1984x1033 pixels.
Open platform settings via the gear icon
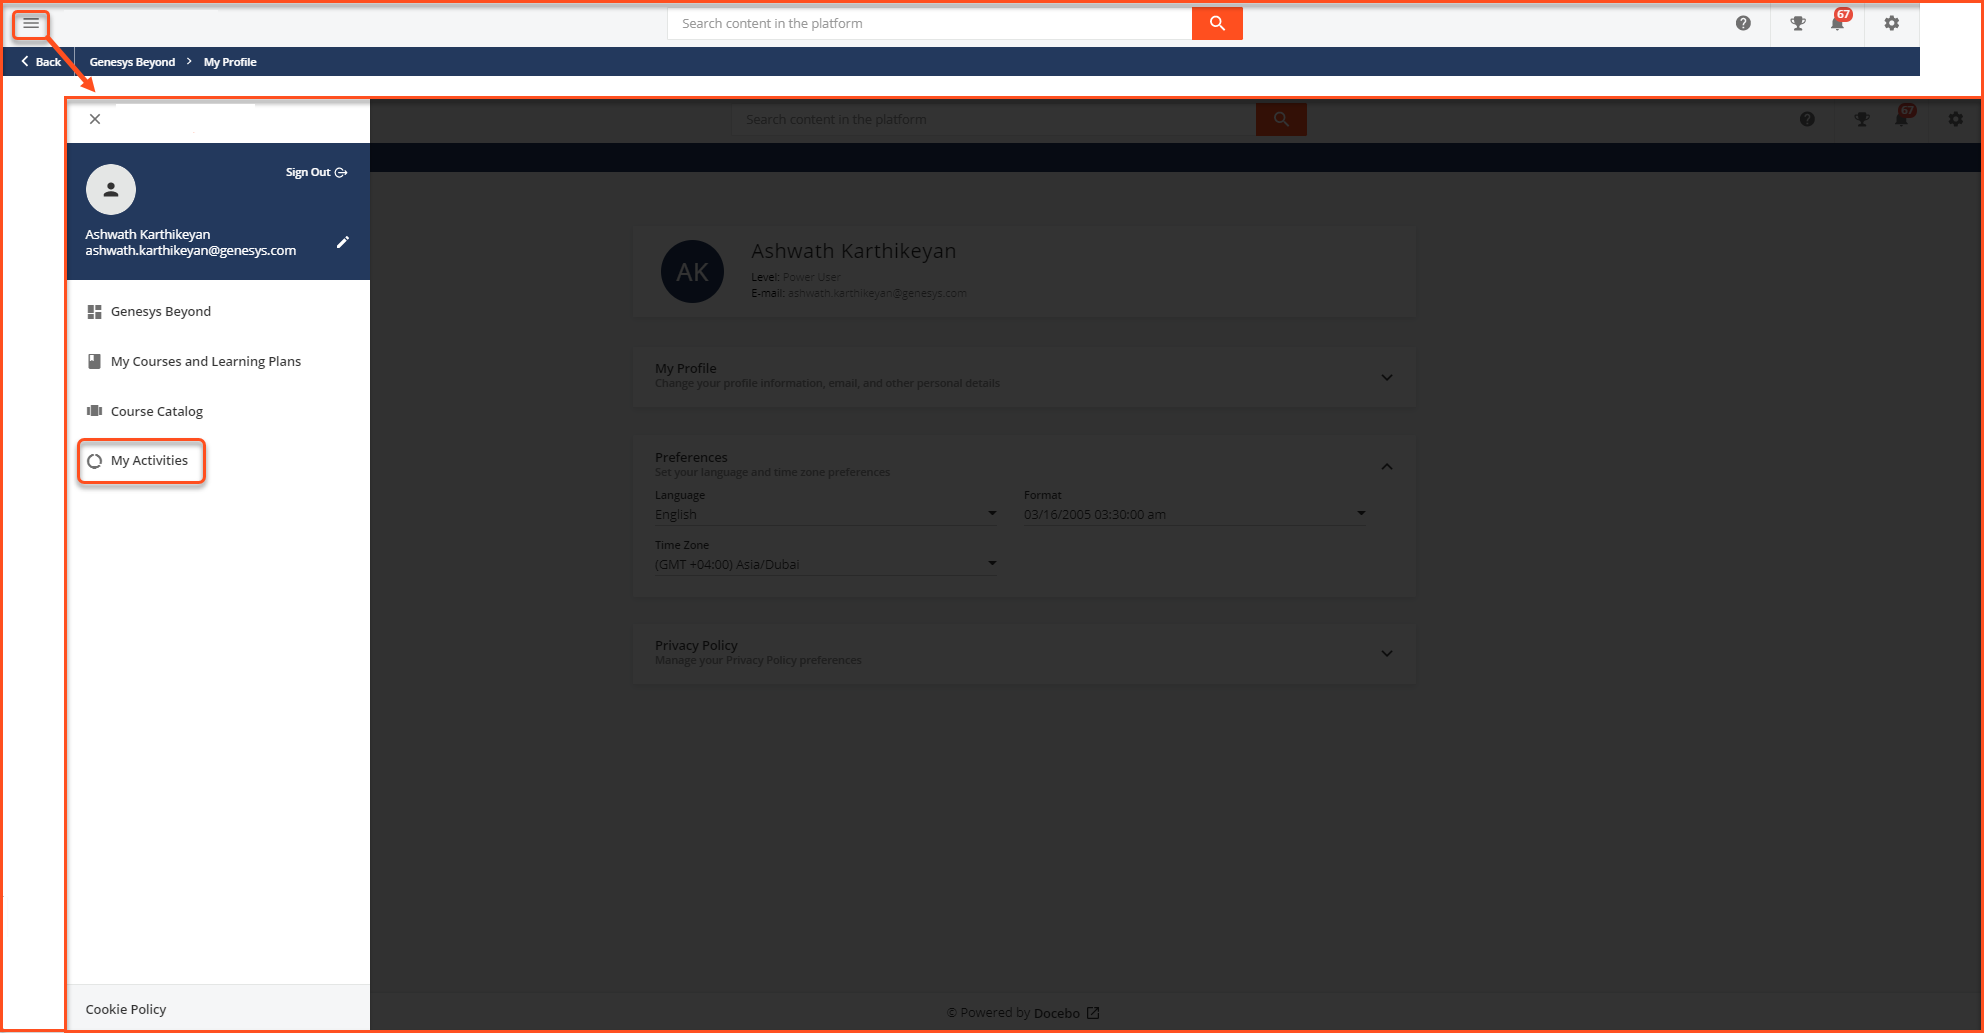(x=1891, y=23)
